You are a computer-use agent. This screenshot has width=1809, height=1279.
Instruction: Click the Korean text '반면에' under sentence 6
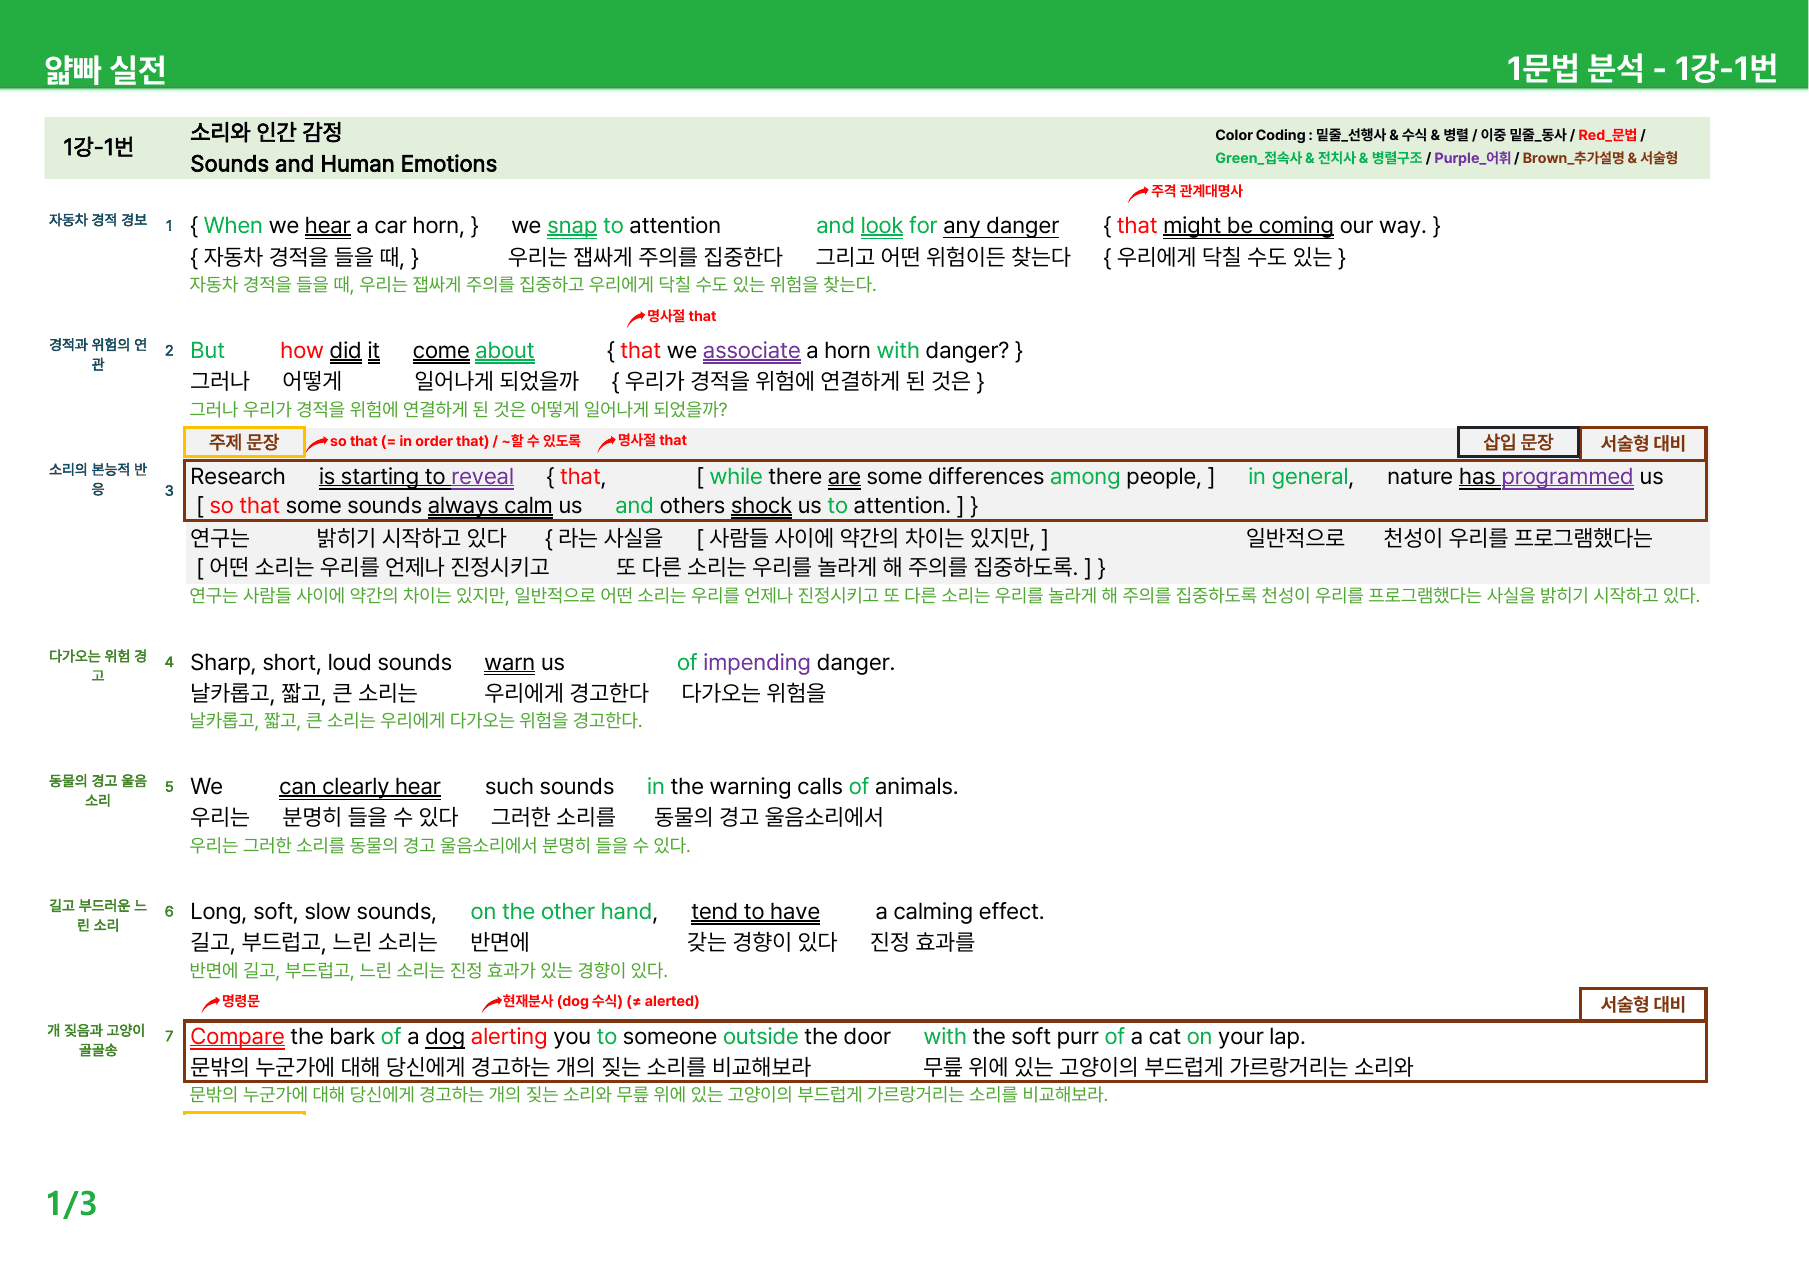coord(500,942)
